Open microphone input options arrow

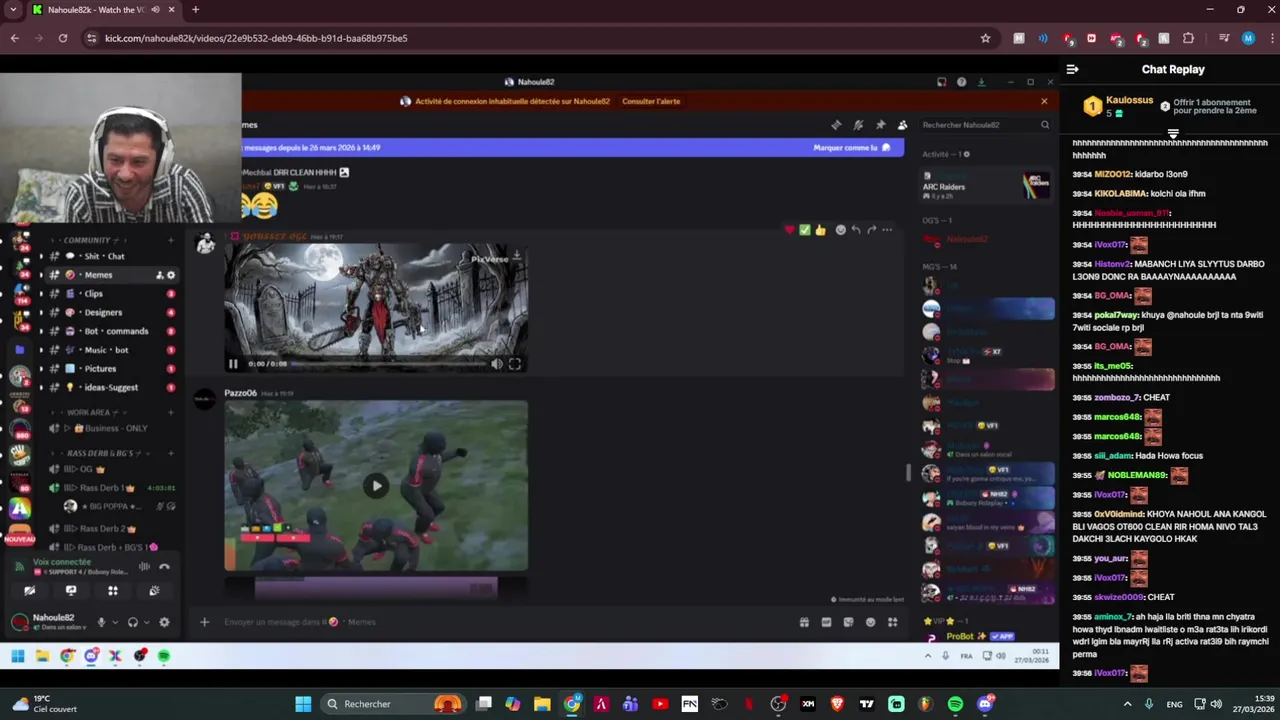click(x=114, y=622)
